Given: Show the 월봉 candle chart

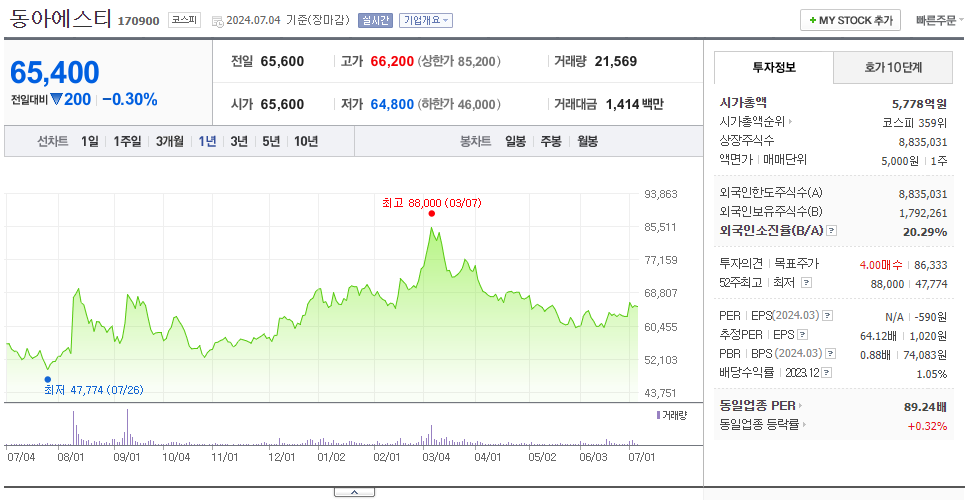Looking at the screenshot, I should tap(588, 141).
